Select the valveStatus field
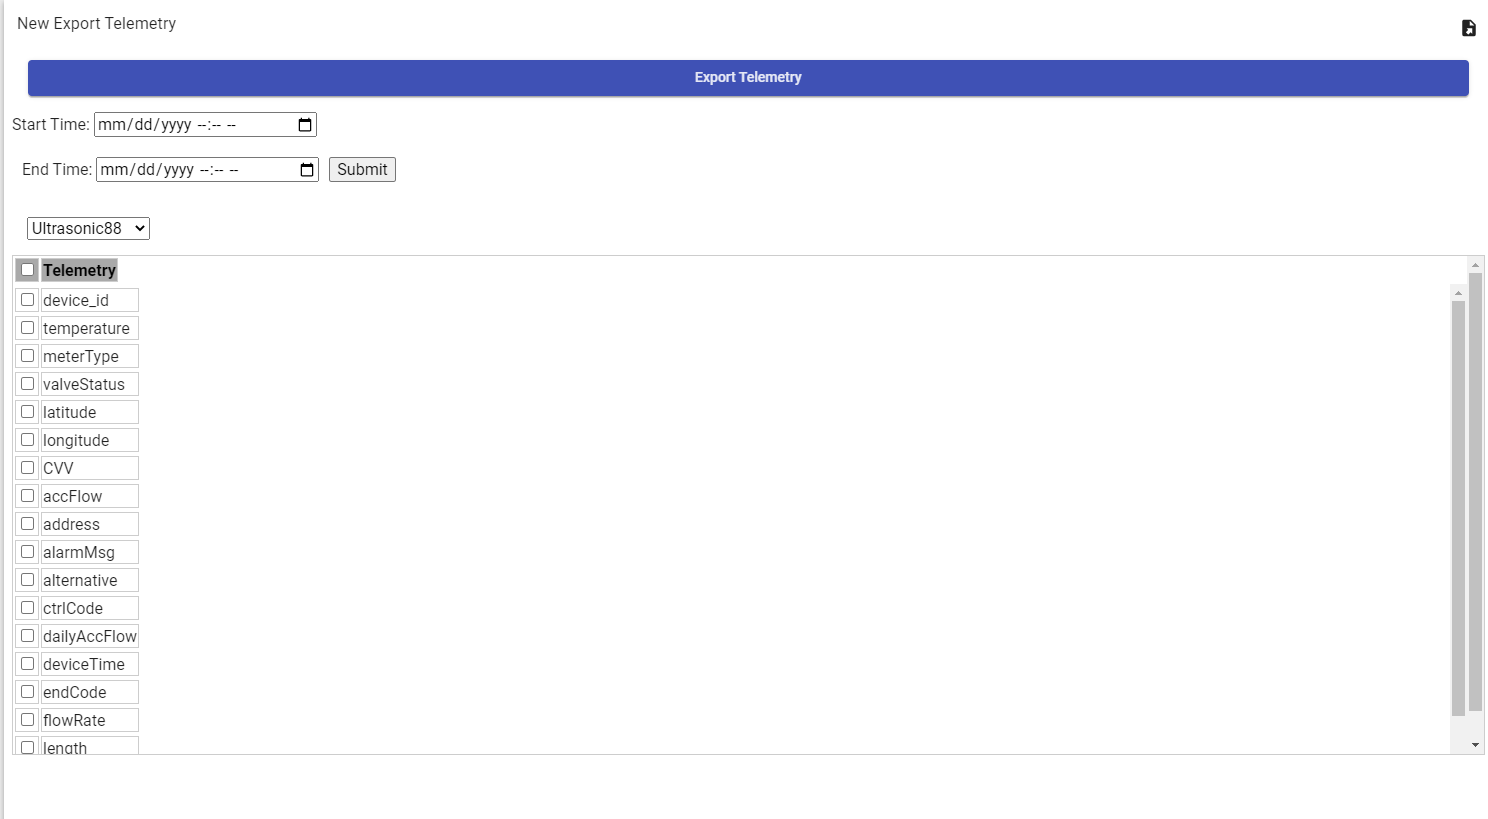 coord(27,383)
